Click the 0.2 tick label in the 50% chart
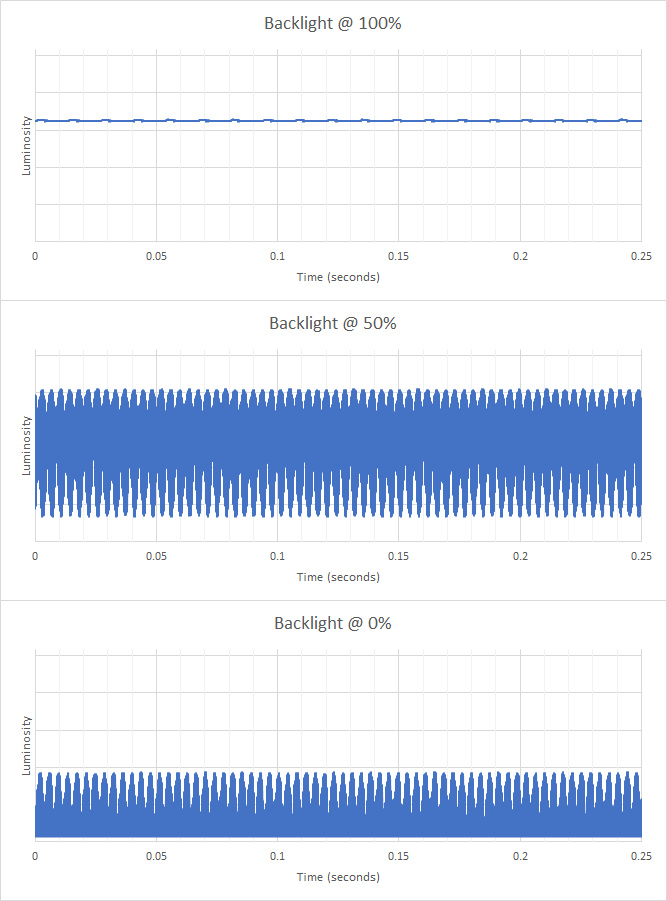 pyautogui.click(x=519, y=557)
